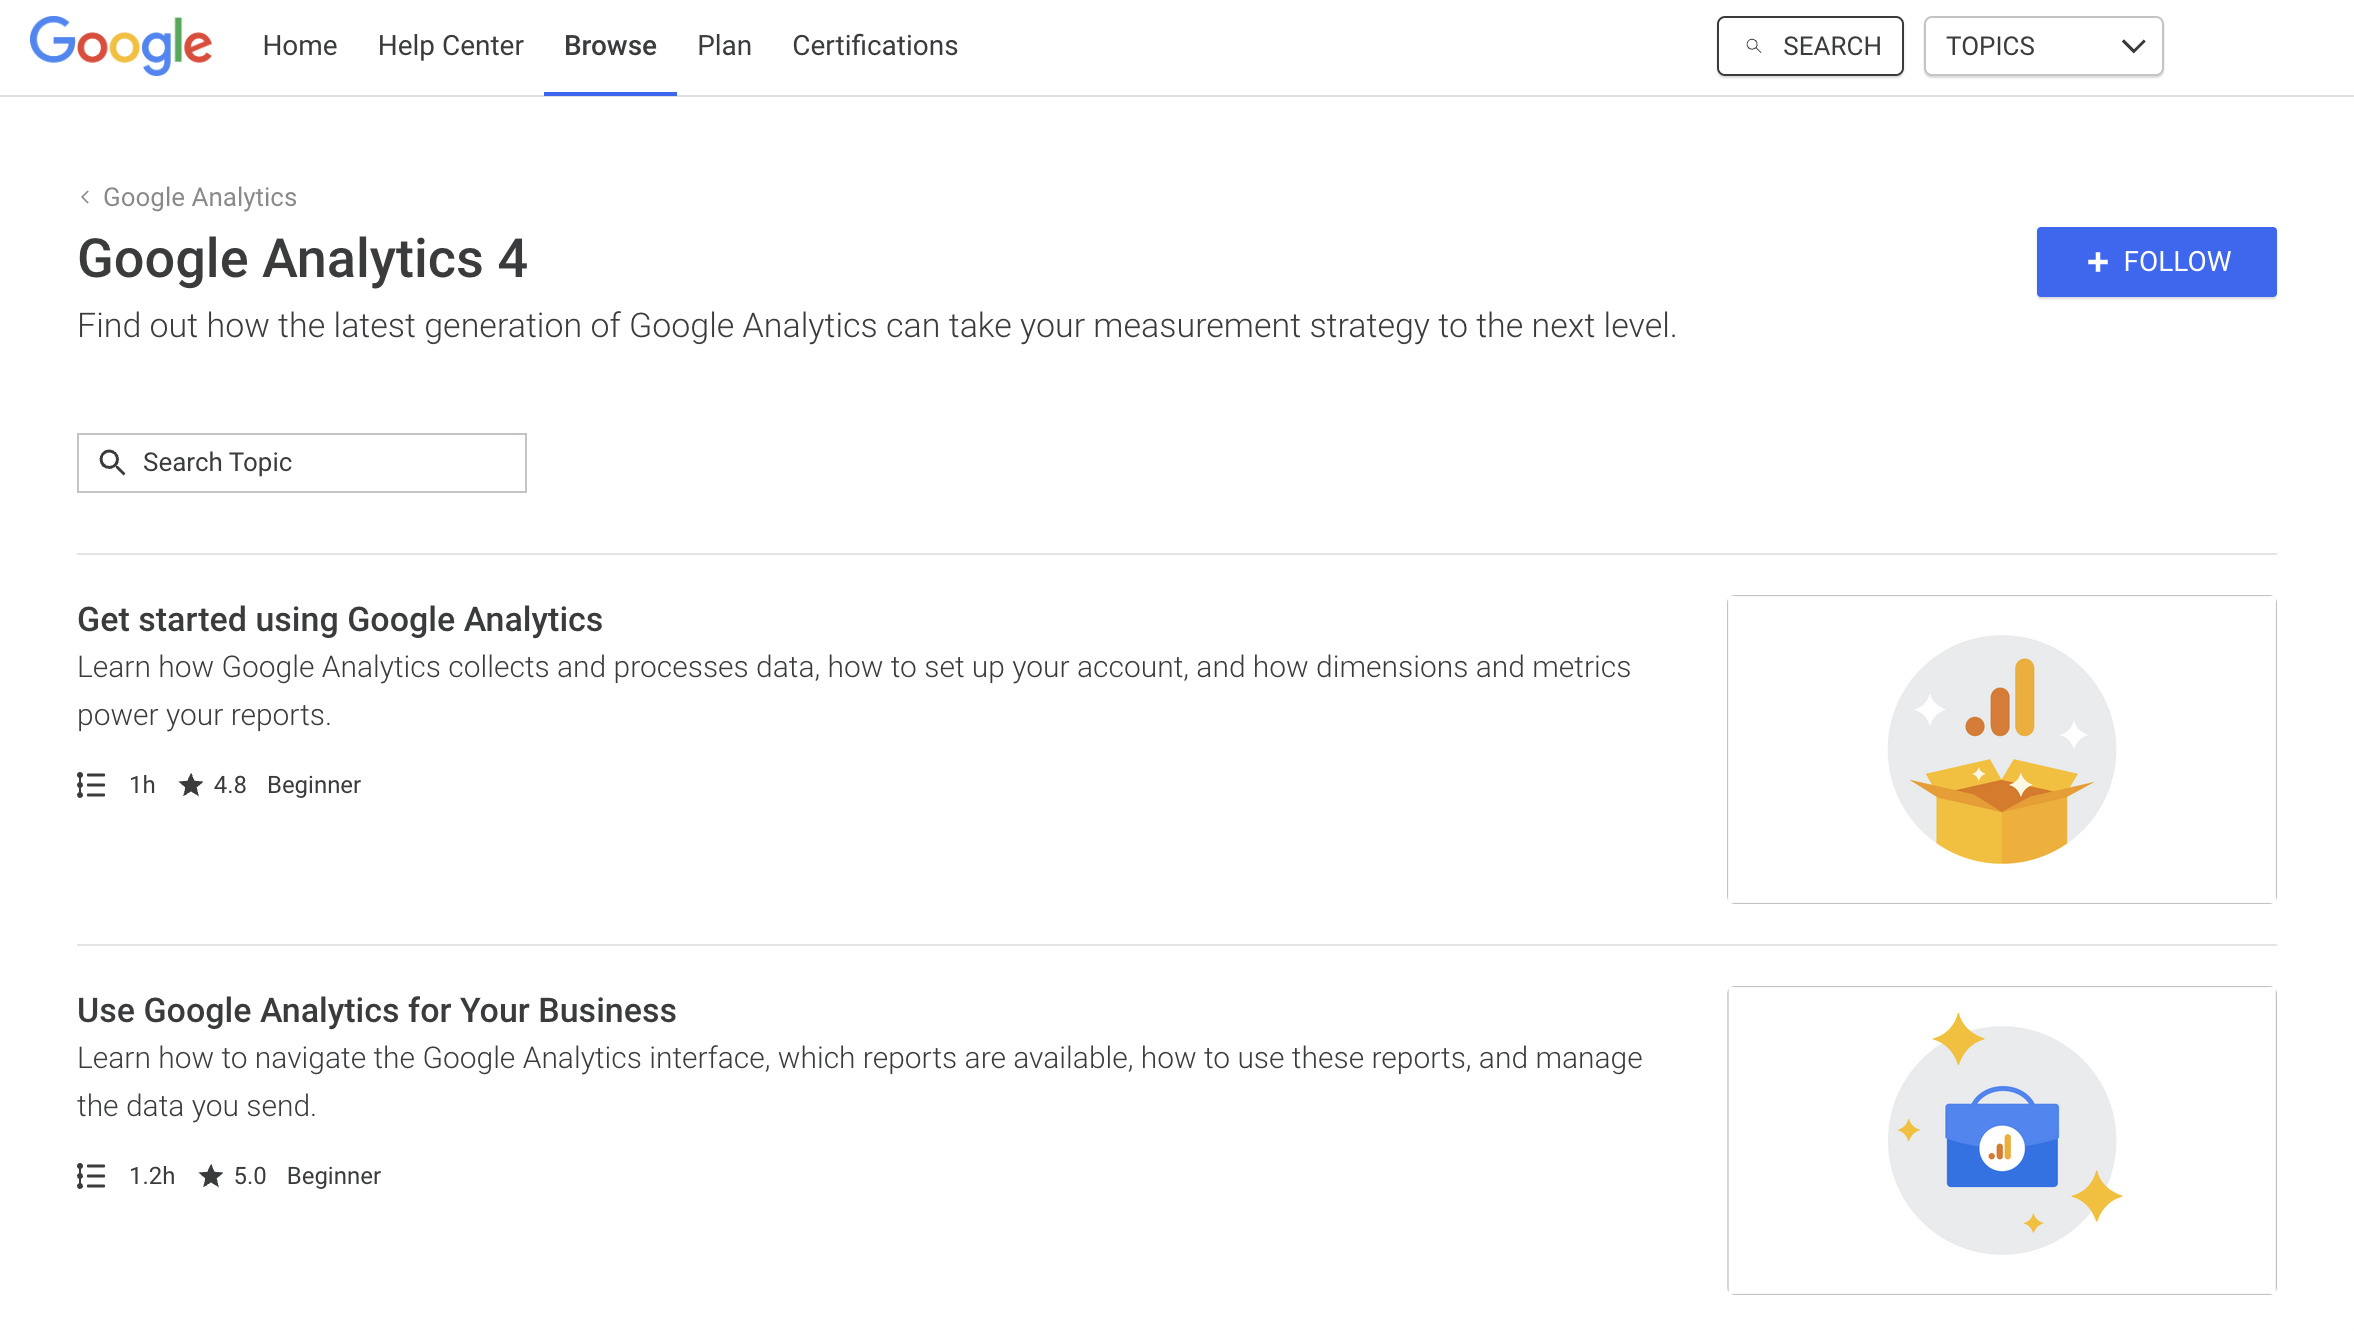The width and height of the screenshot is (2354, 1331).
Task: Click the Search Topic magnifier icon
Action: pos(112,462)
